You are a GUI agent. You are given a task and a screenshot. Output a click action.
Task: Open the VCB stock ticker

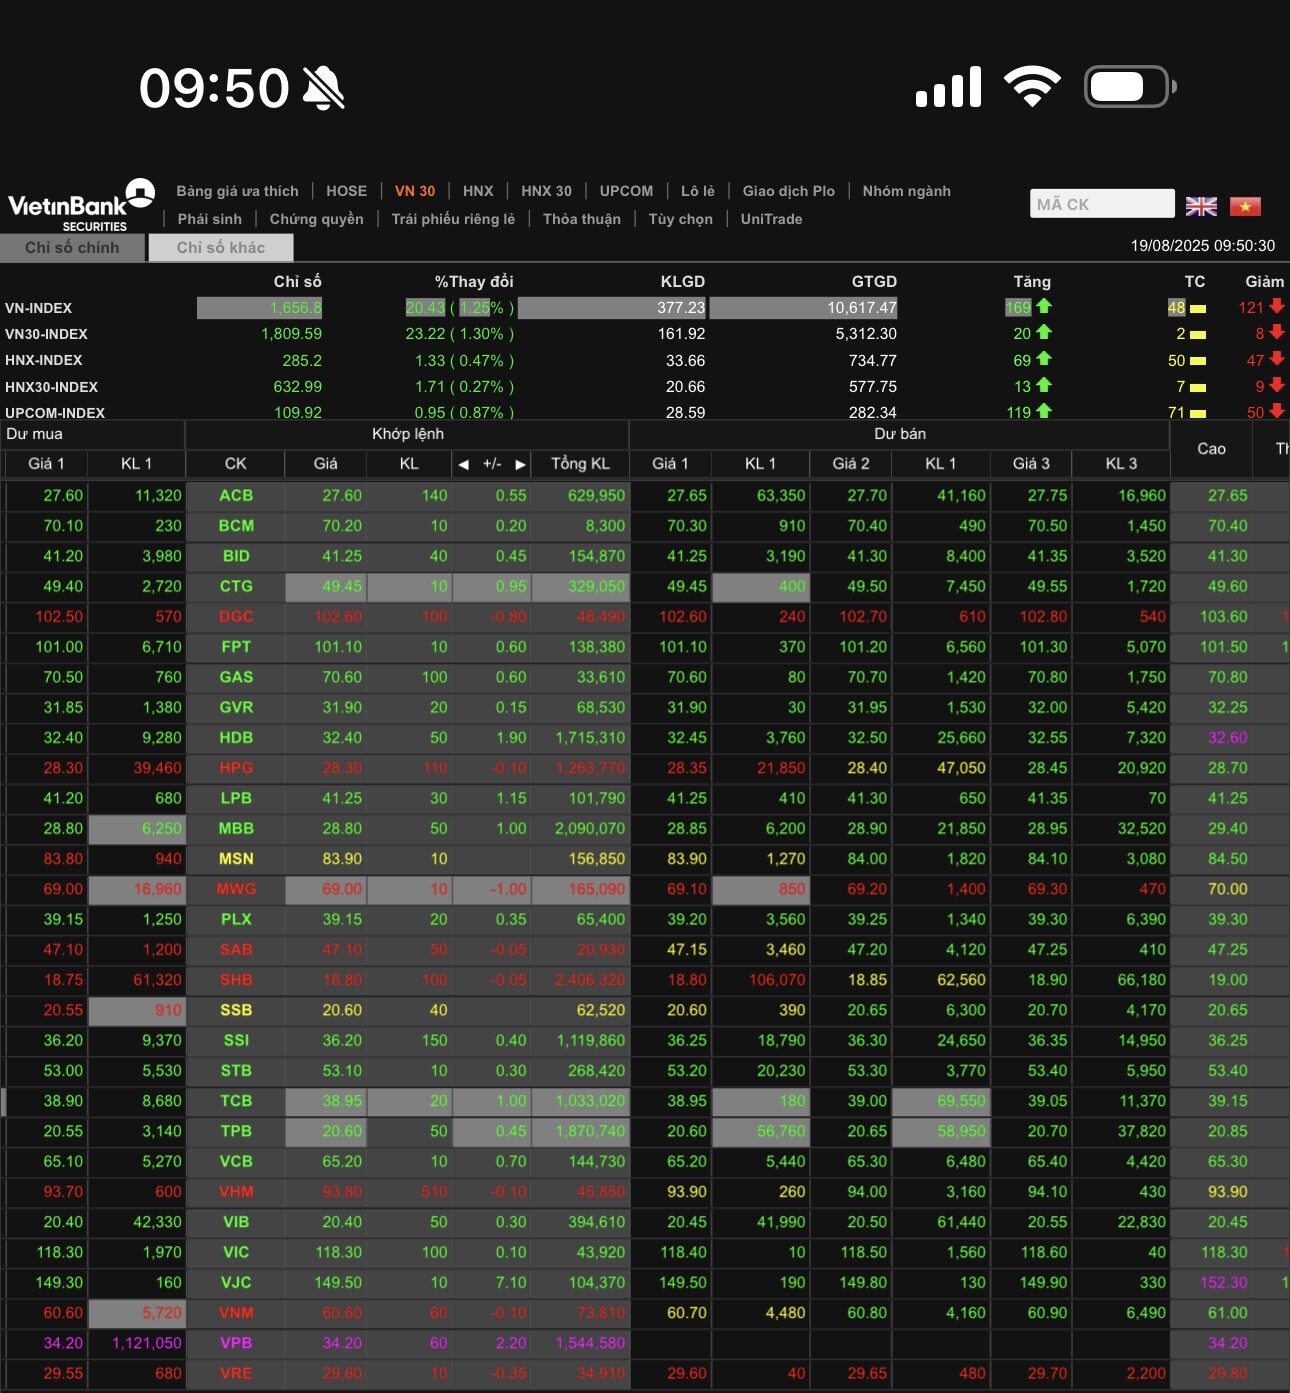[236, 1162]
